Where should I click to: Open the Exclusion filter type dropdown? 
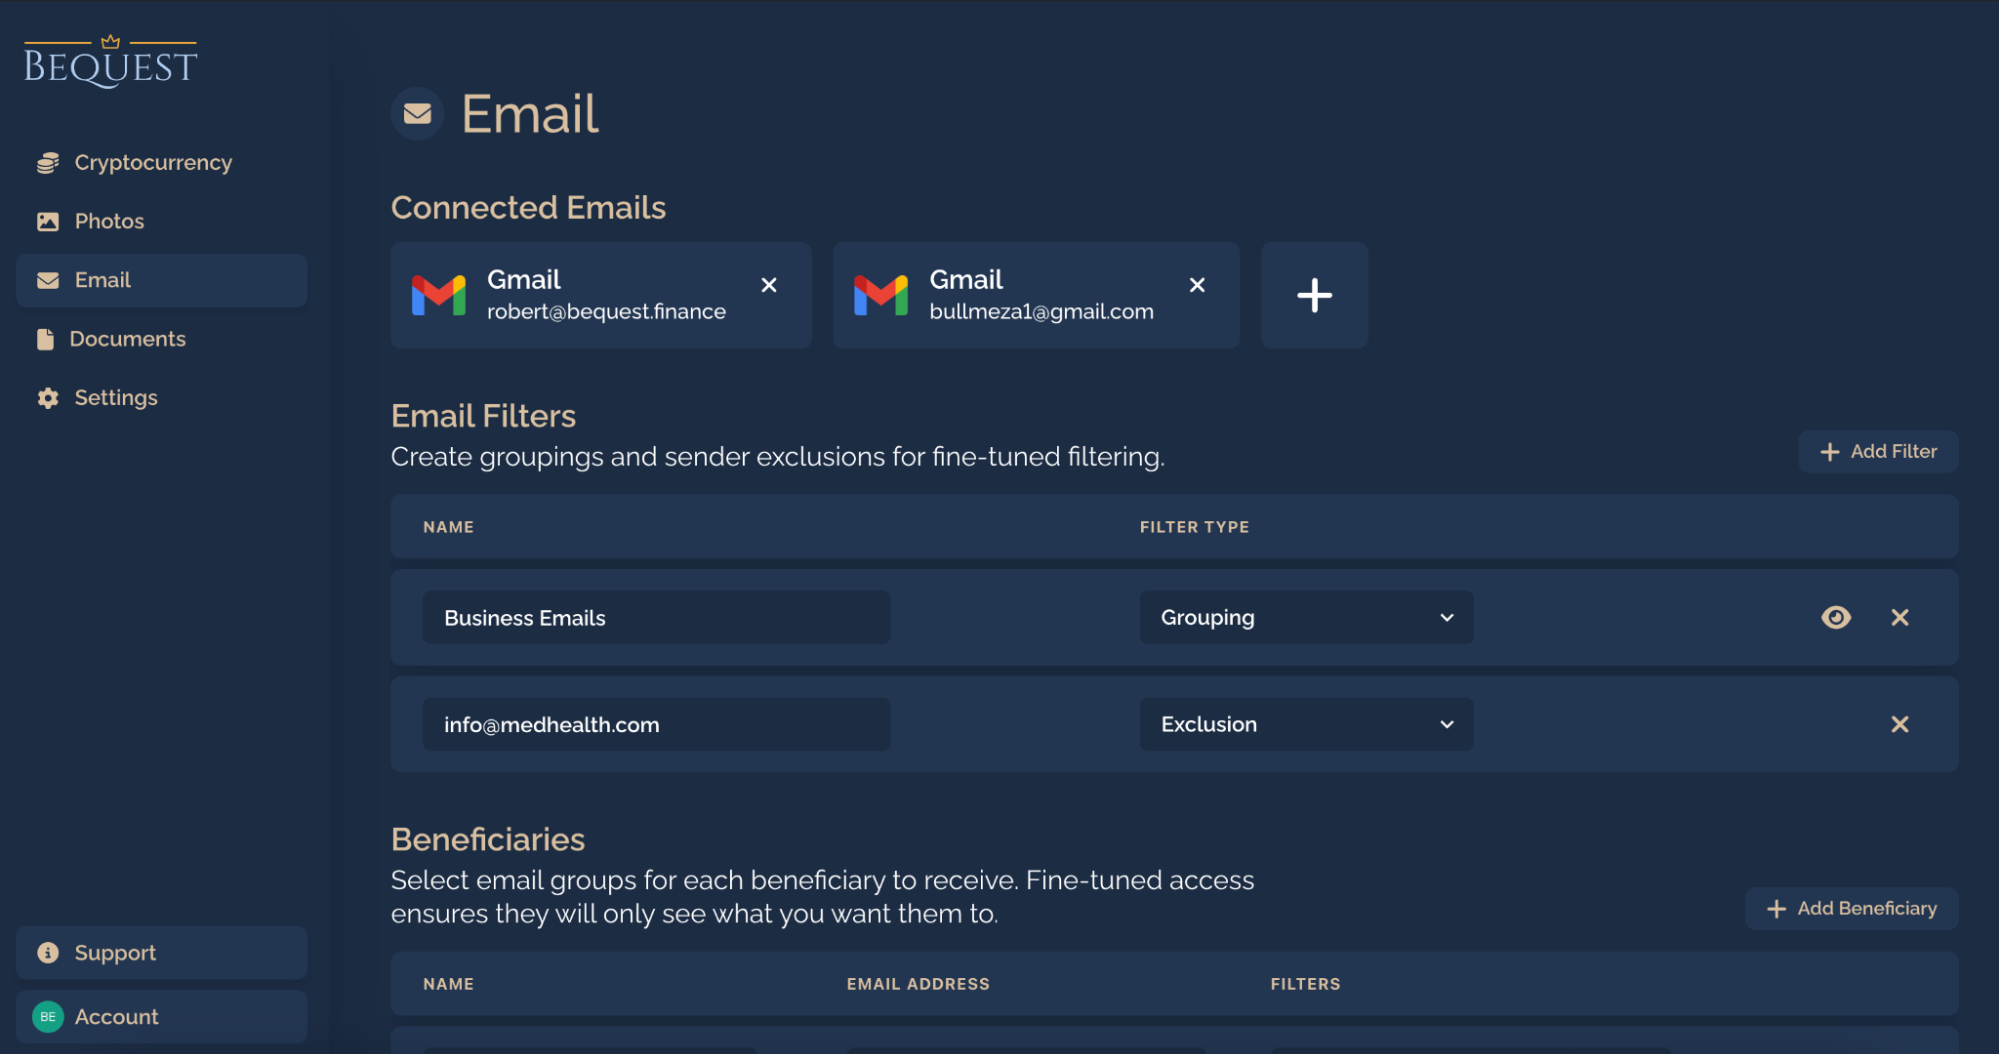point(1305,724)
